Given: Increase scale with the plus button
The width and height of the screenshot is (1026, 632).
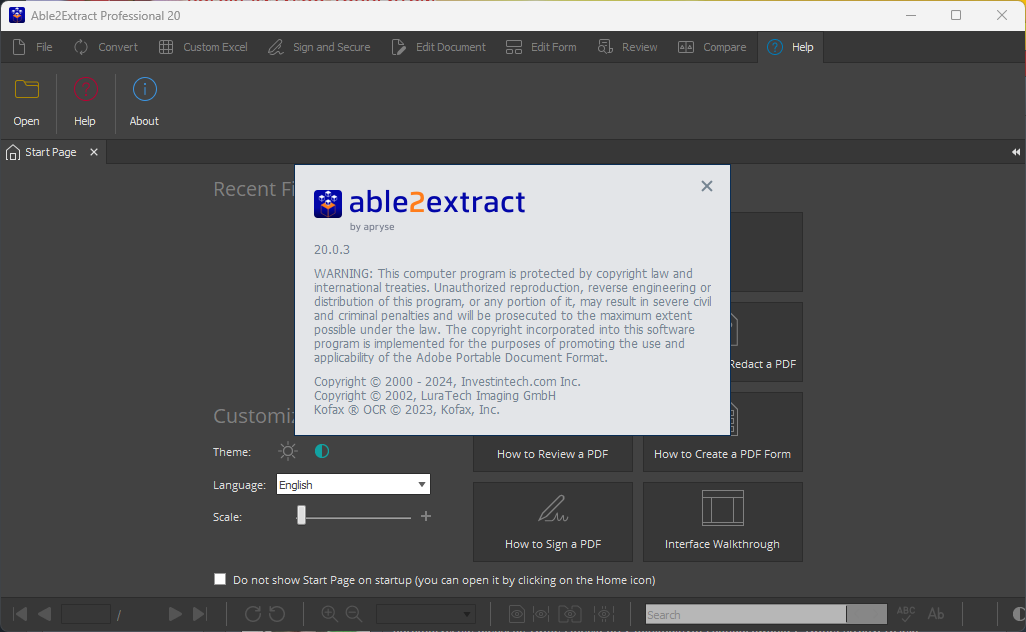Looking at the screenshot, I should [x=426, y=516].
